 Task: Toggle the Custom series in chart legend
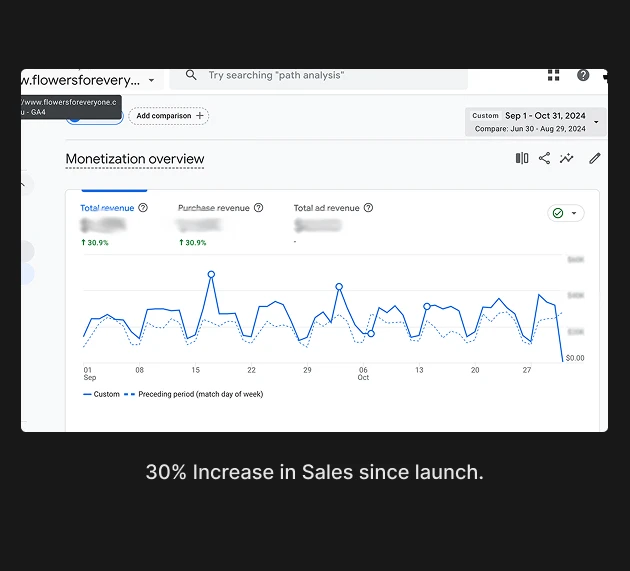coord(101,394)
